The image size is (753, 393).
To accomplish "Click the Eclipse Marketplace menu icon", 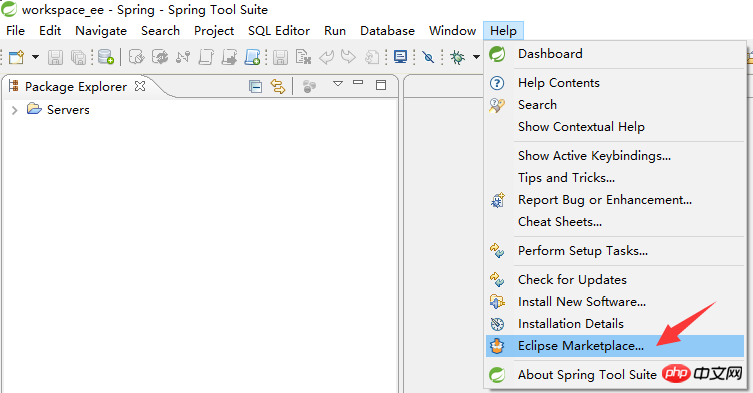I will point(497,346).
